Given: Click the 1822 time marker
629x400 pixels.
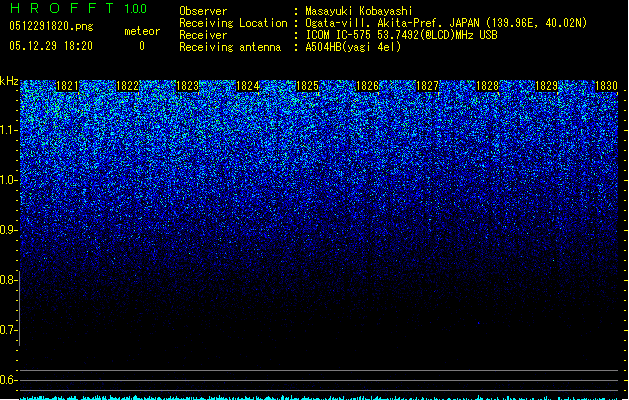Looking at the screenshot, I should click(x=127, y=86).
